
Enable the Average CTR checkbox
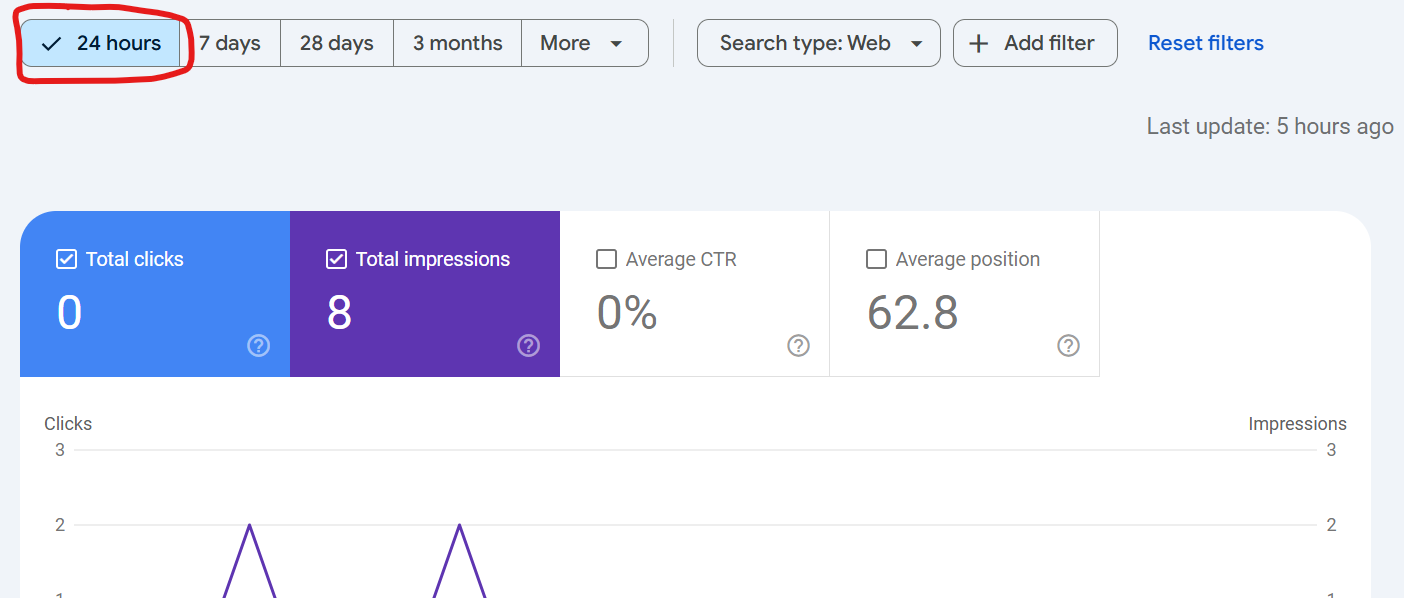(x=606, y=259)
